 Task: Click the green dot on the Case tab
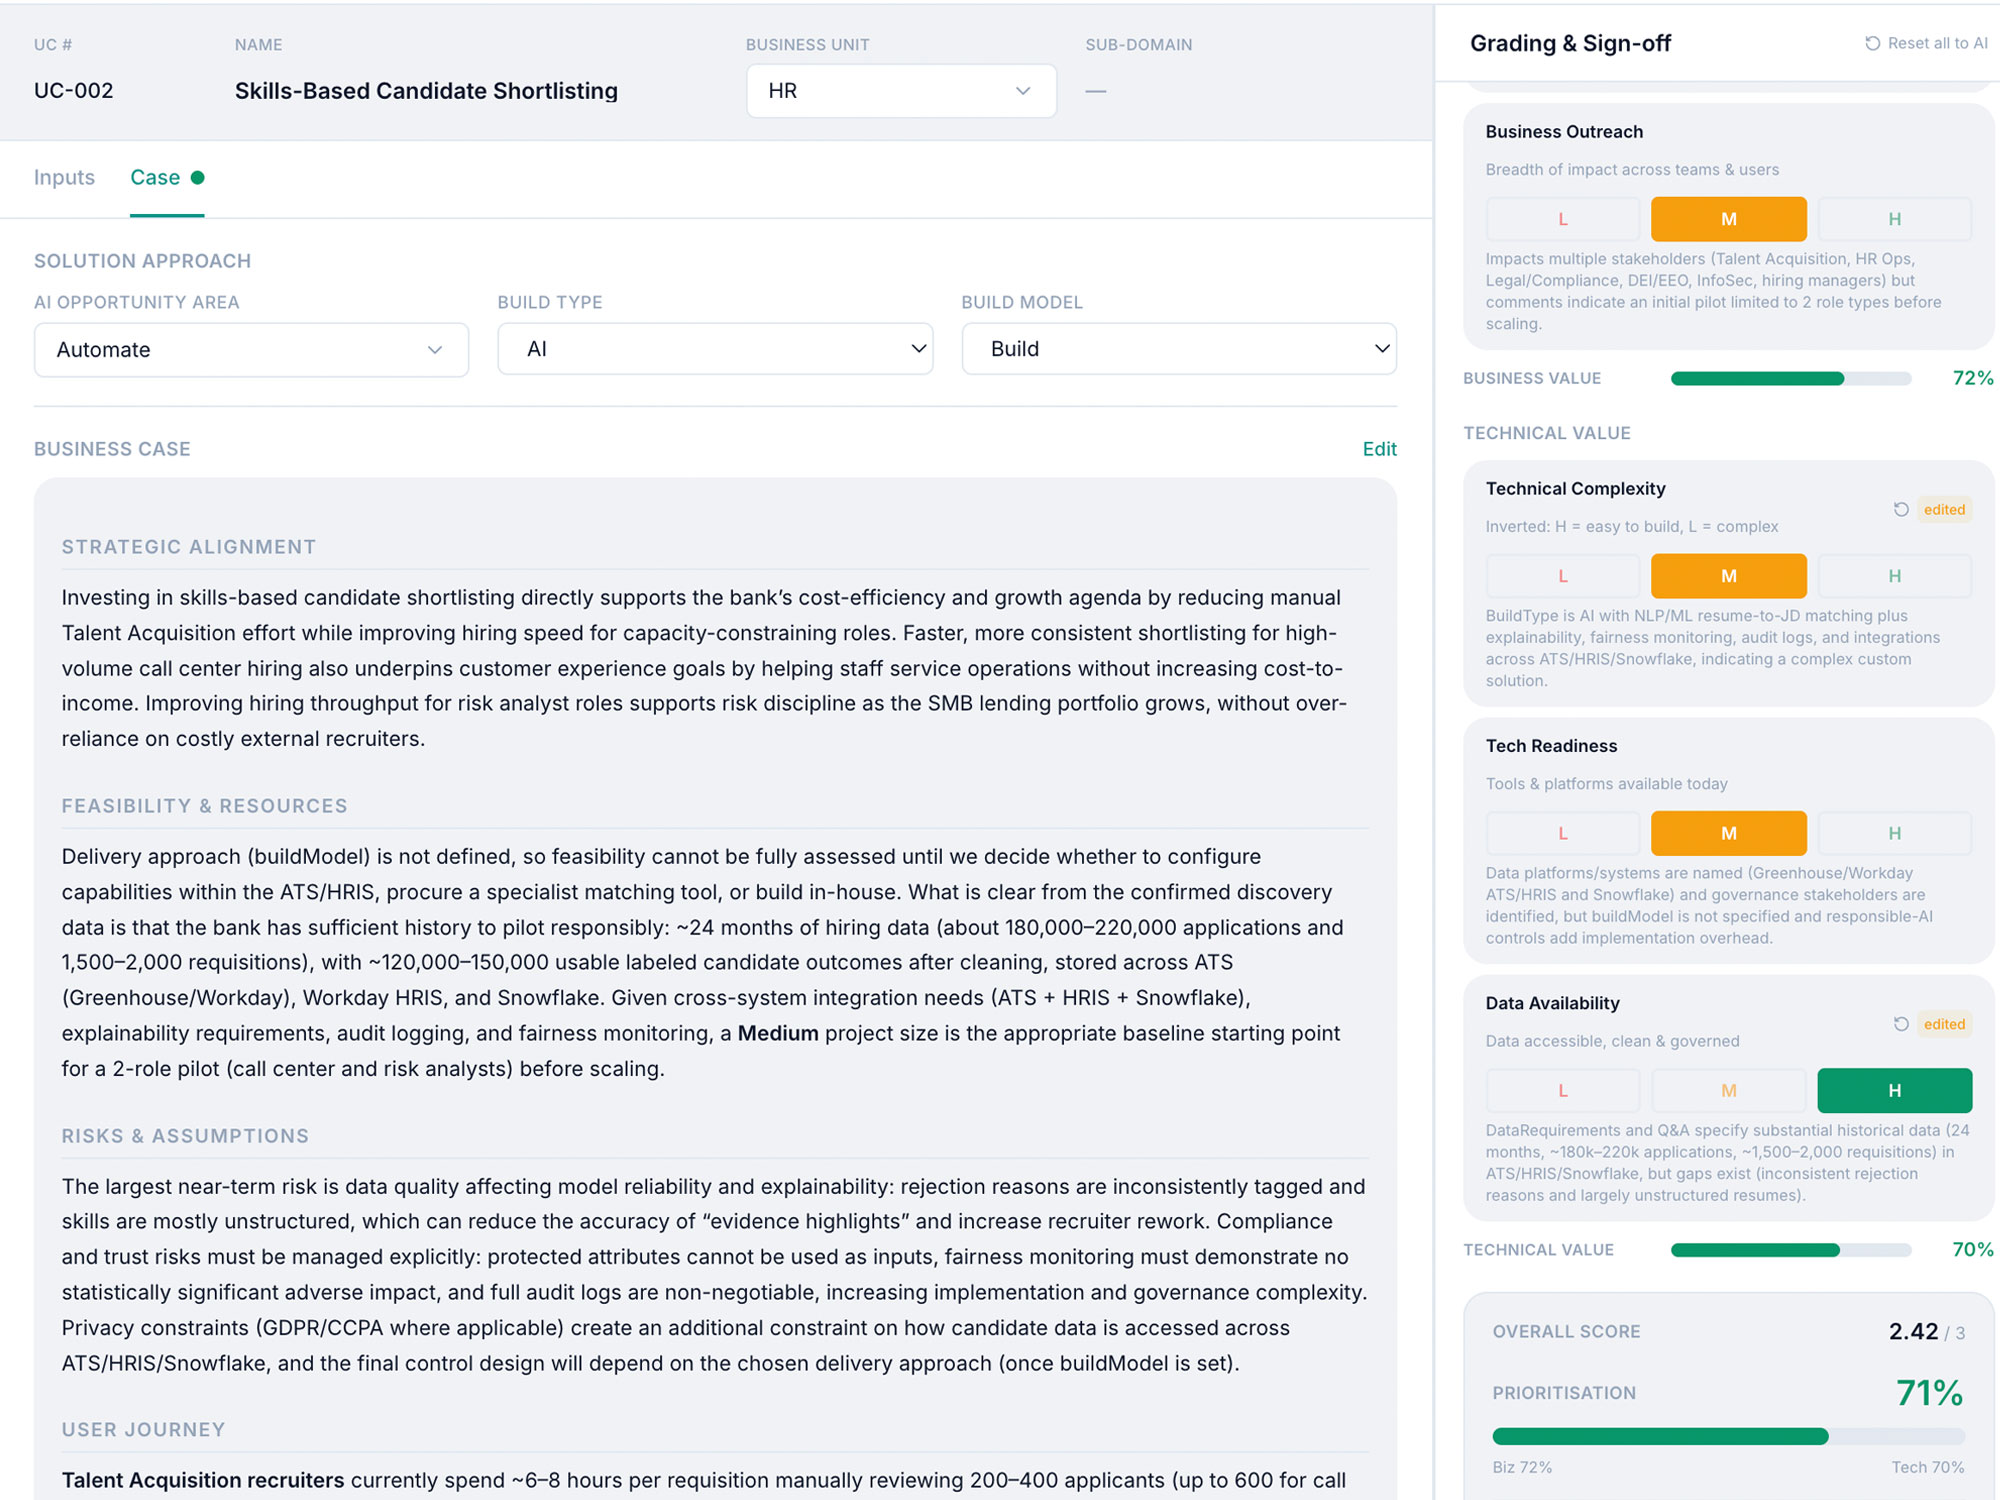(198, 177)
